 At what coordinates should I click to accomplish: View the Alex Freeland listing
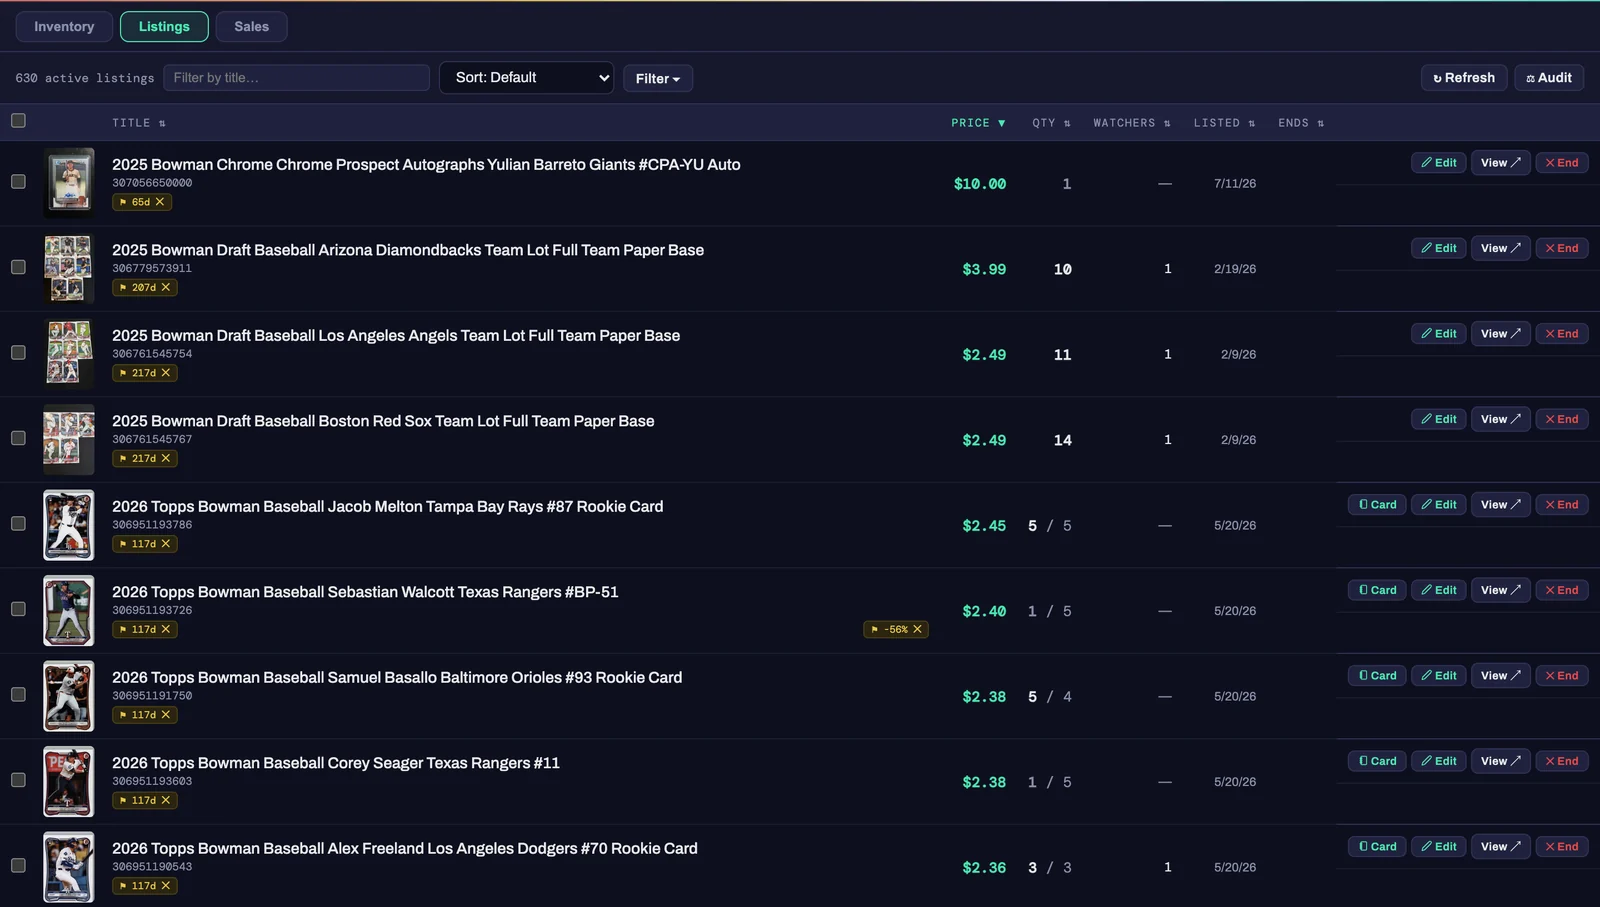[x=1500, y=847]
